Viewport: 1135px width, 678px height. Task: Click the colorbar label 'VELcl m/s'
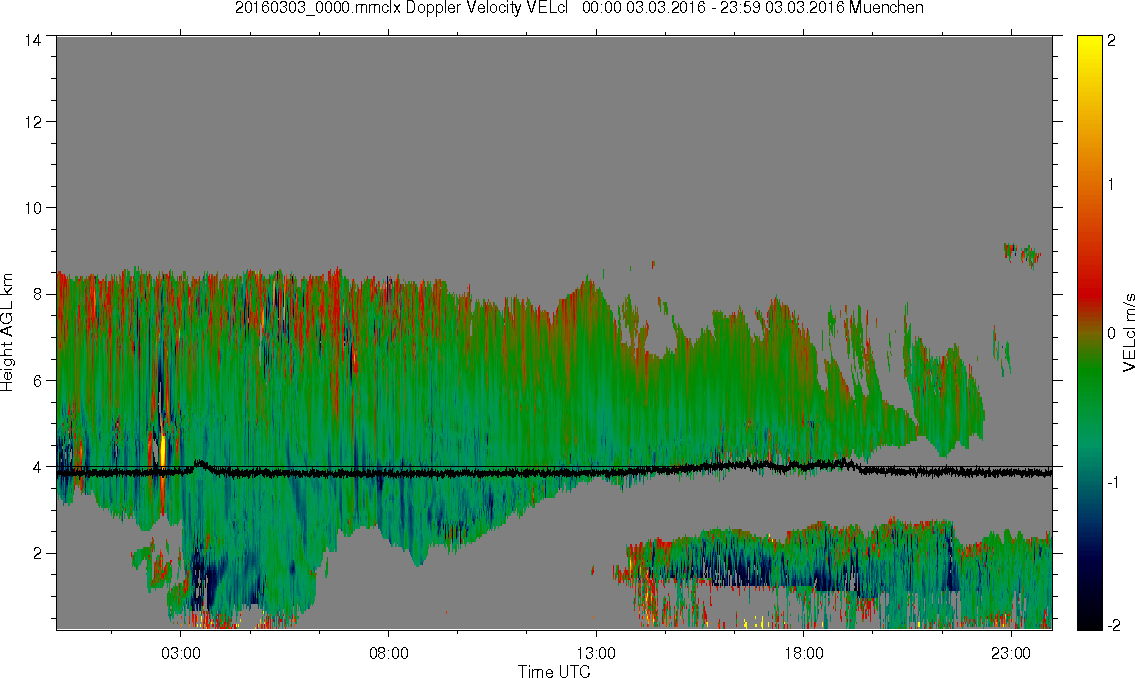[1128, 333]
